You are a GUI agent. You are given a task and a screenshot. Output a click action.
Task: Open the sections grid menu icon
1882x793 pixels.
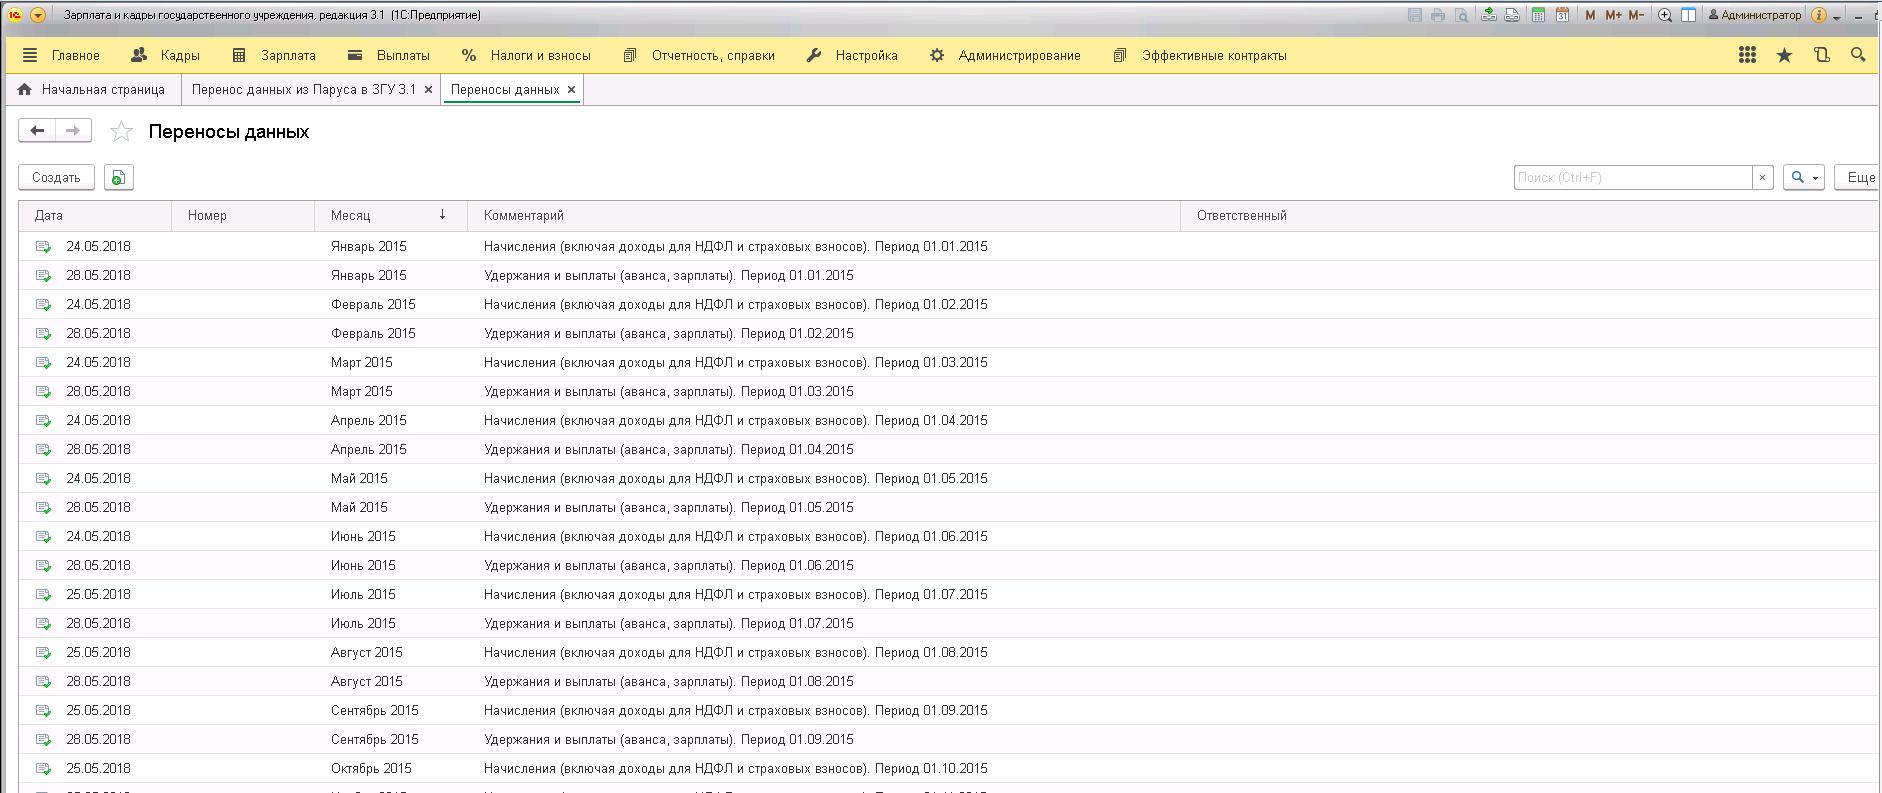click(x=1747, y=55)
